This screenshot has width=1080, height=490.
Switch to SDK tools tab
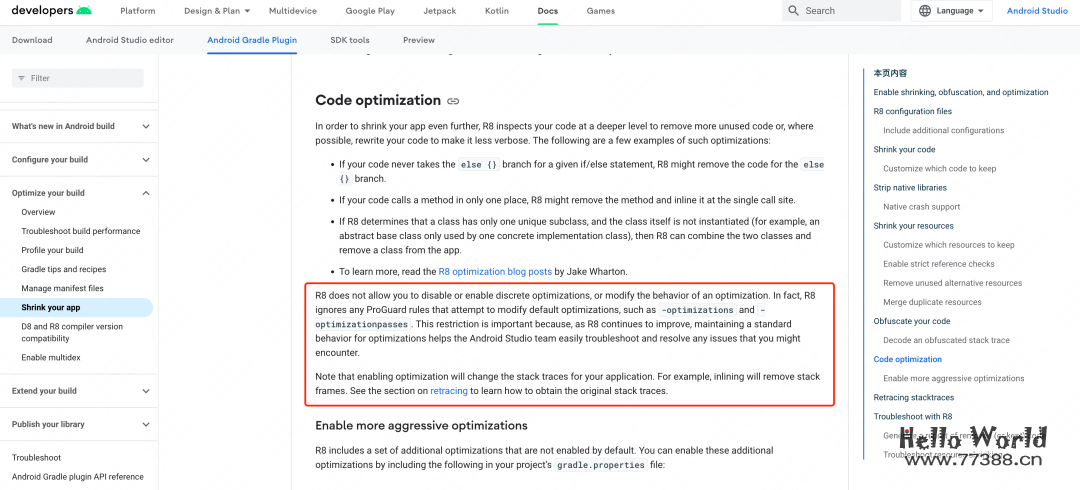tap(350, 40)
